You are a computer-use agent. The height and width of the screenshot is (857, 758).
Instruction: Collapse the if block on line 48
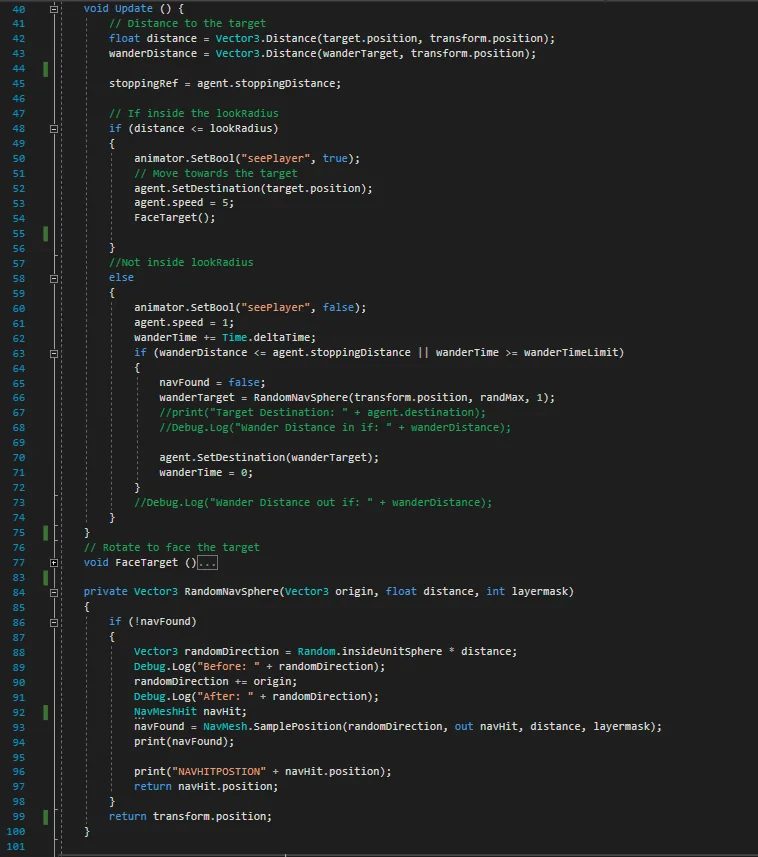tap(54, 129)
